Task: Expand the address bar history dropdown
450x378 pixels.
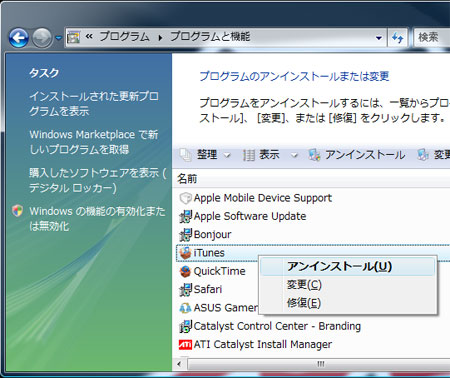Action: pos(379,38)
